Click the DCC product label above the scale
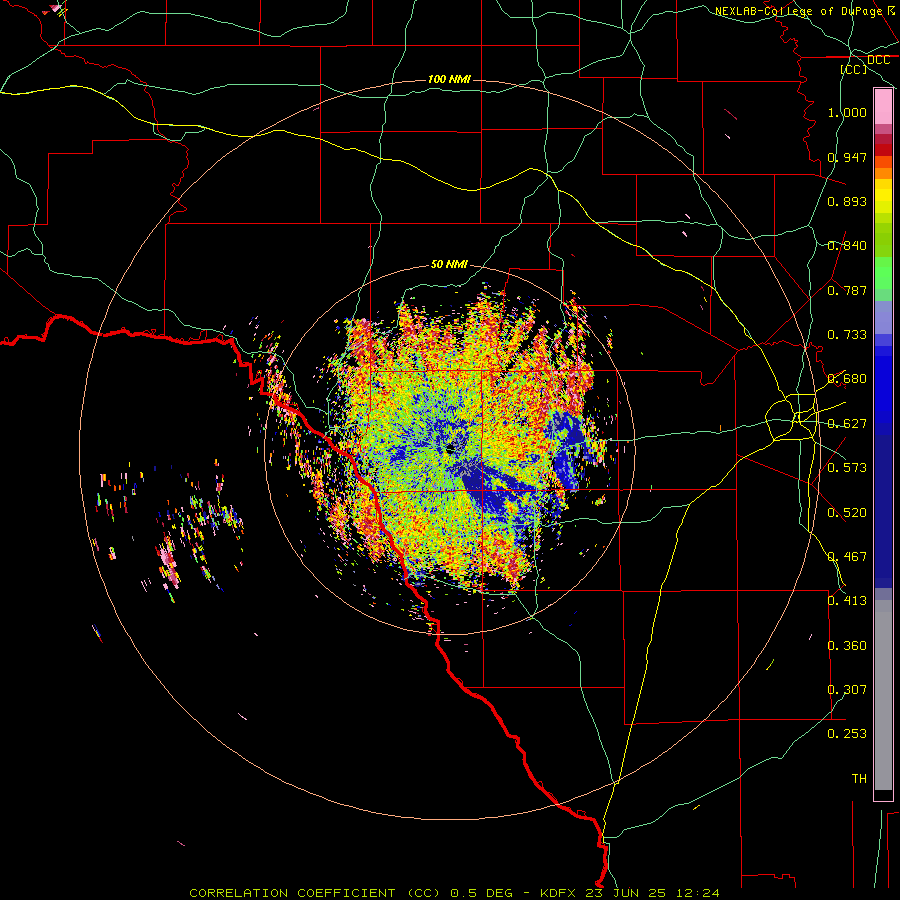Viewport: 900px width, 900px height. pos(878,60)
